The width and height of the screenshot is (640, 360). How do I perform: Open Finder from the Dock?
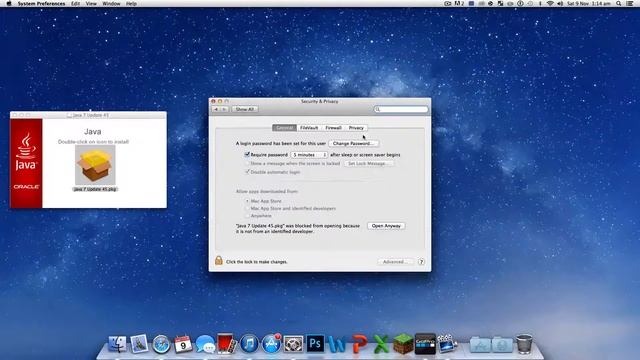click(x=118, y=344)
